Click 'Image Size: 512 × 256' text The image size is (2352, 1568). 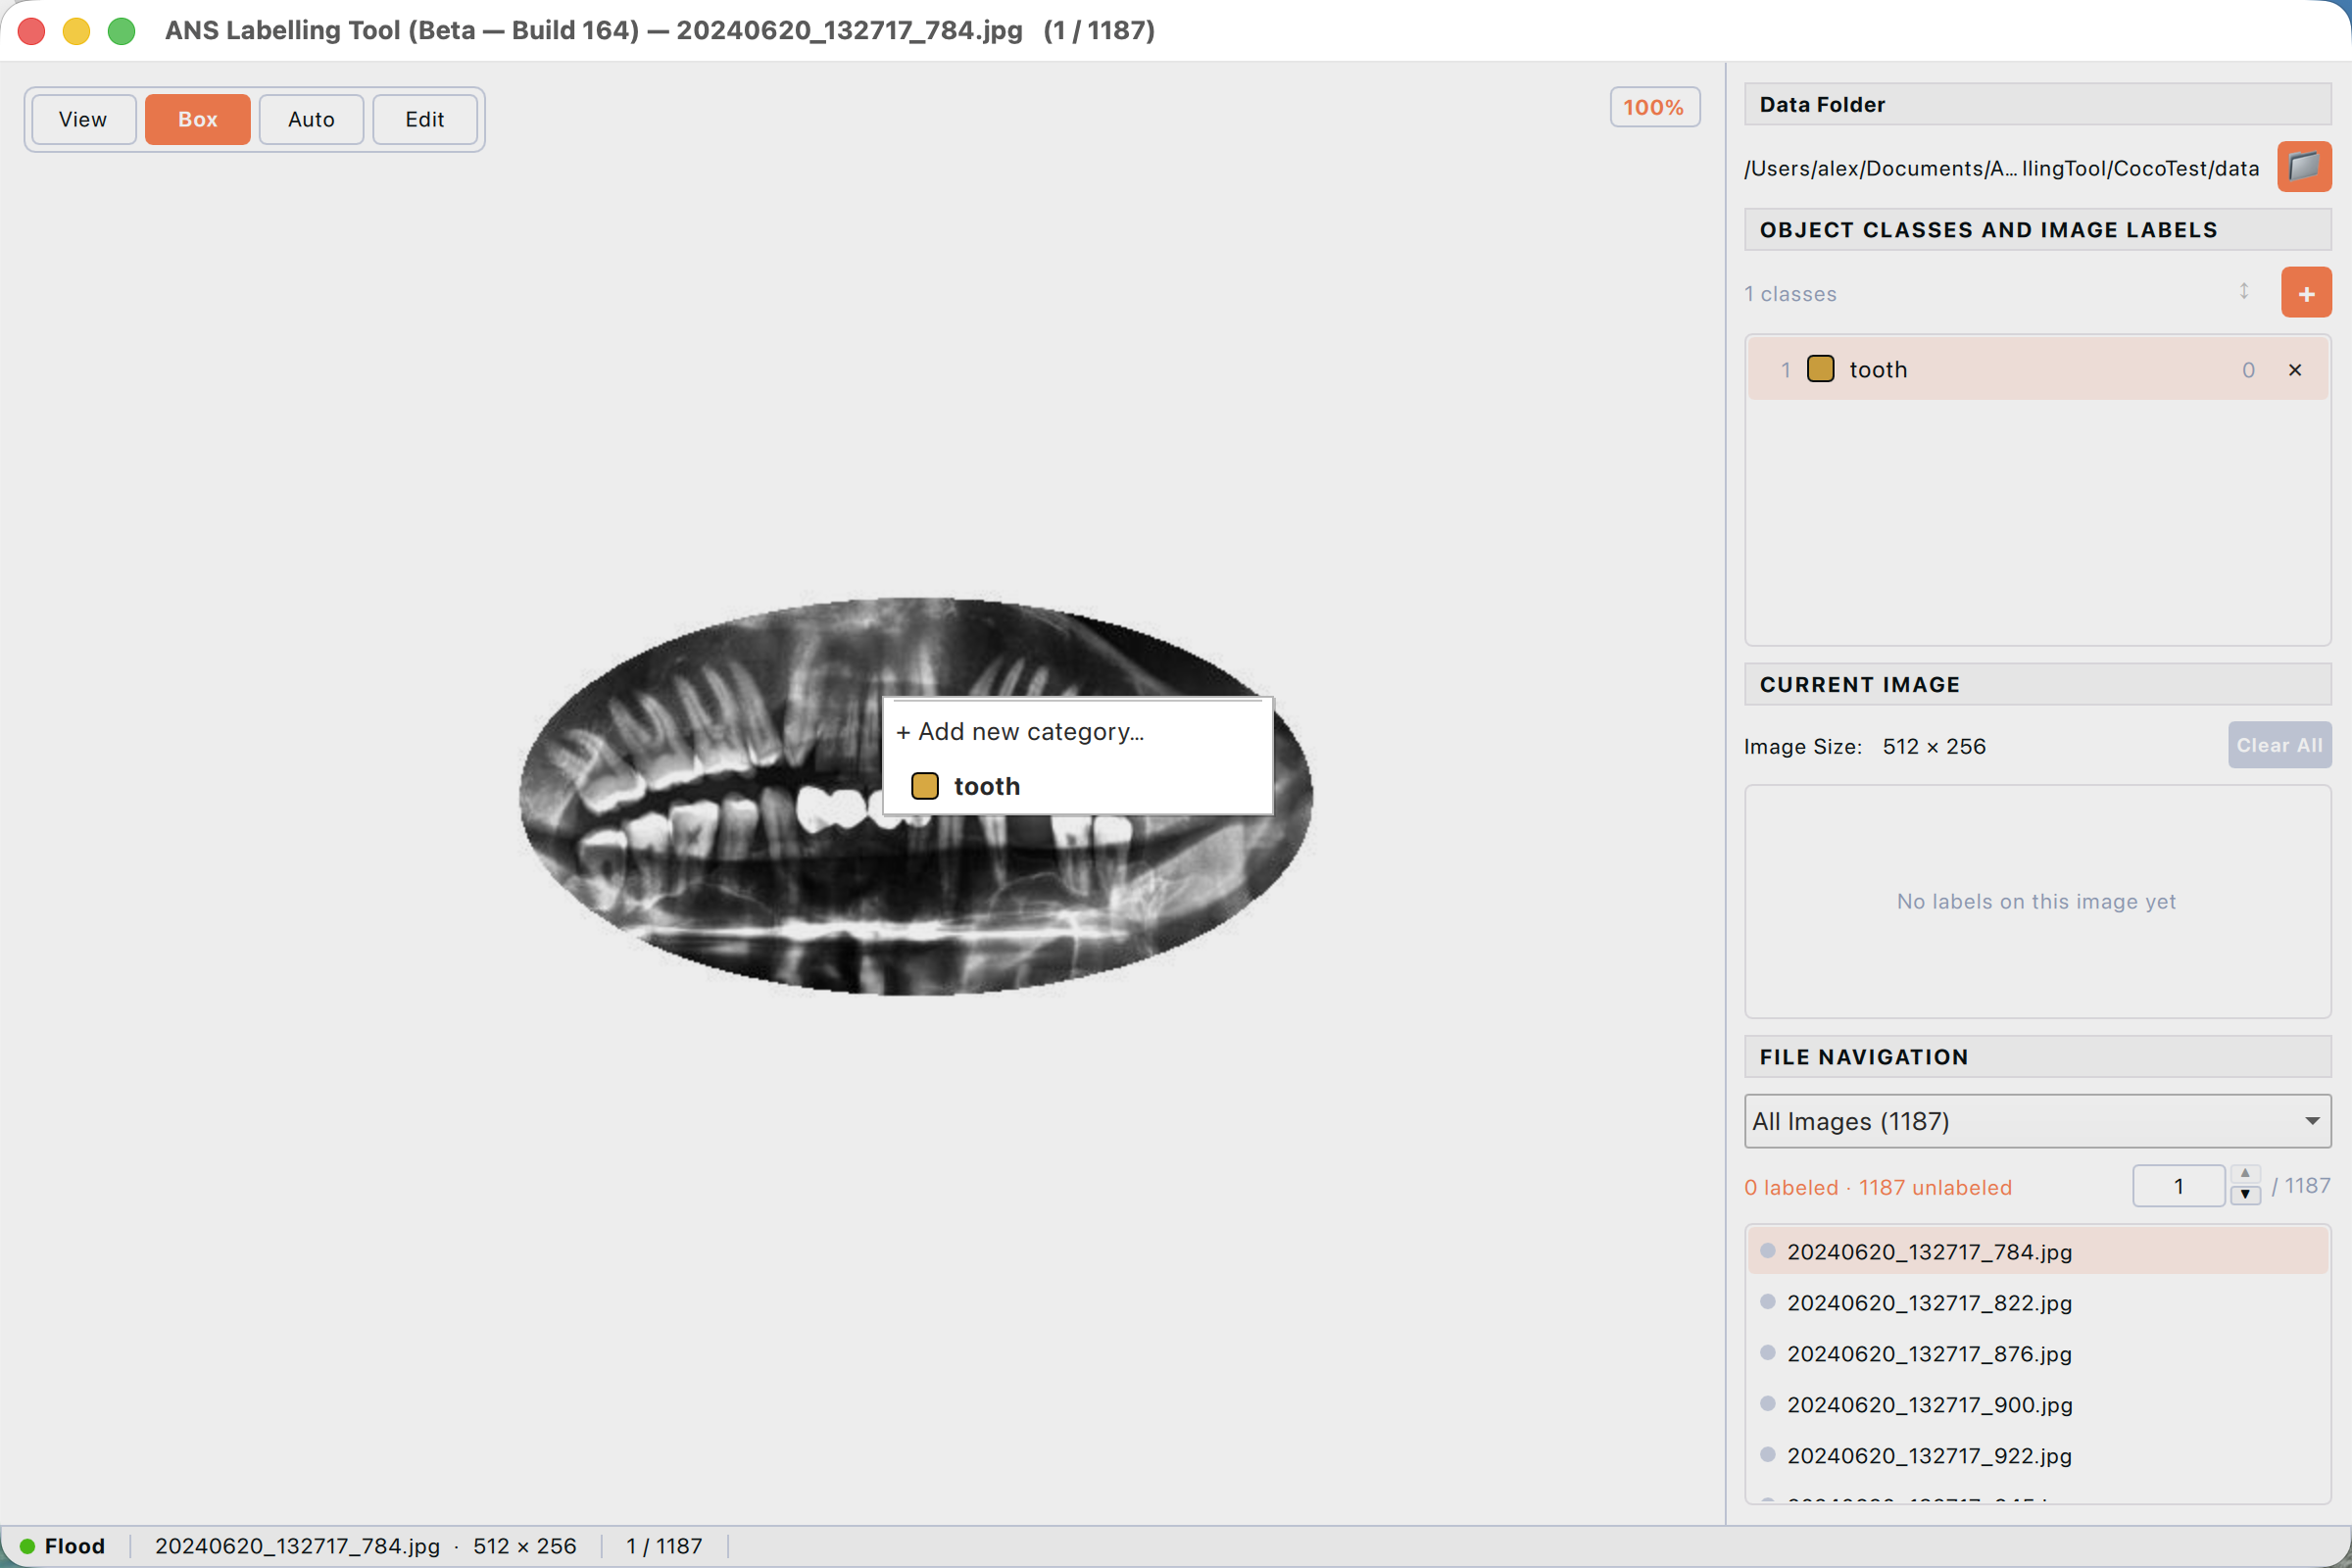coord(1865,747)
